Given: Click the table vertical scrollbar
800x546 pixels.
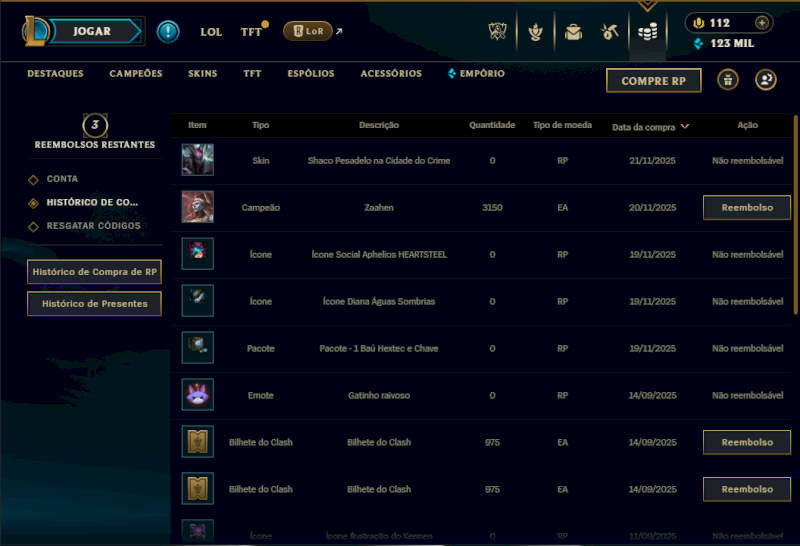Looking at the screenshot, I should [796, 215].
